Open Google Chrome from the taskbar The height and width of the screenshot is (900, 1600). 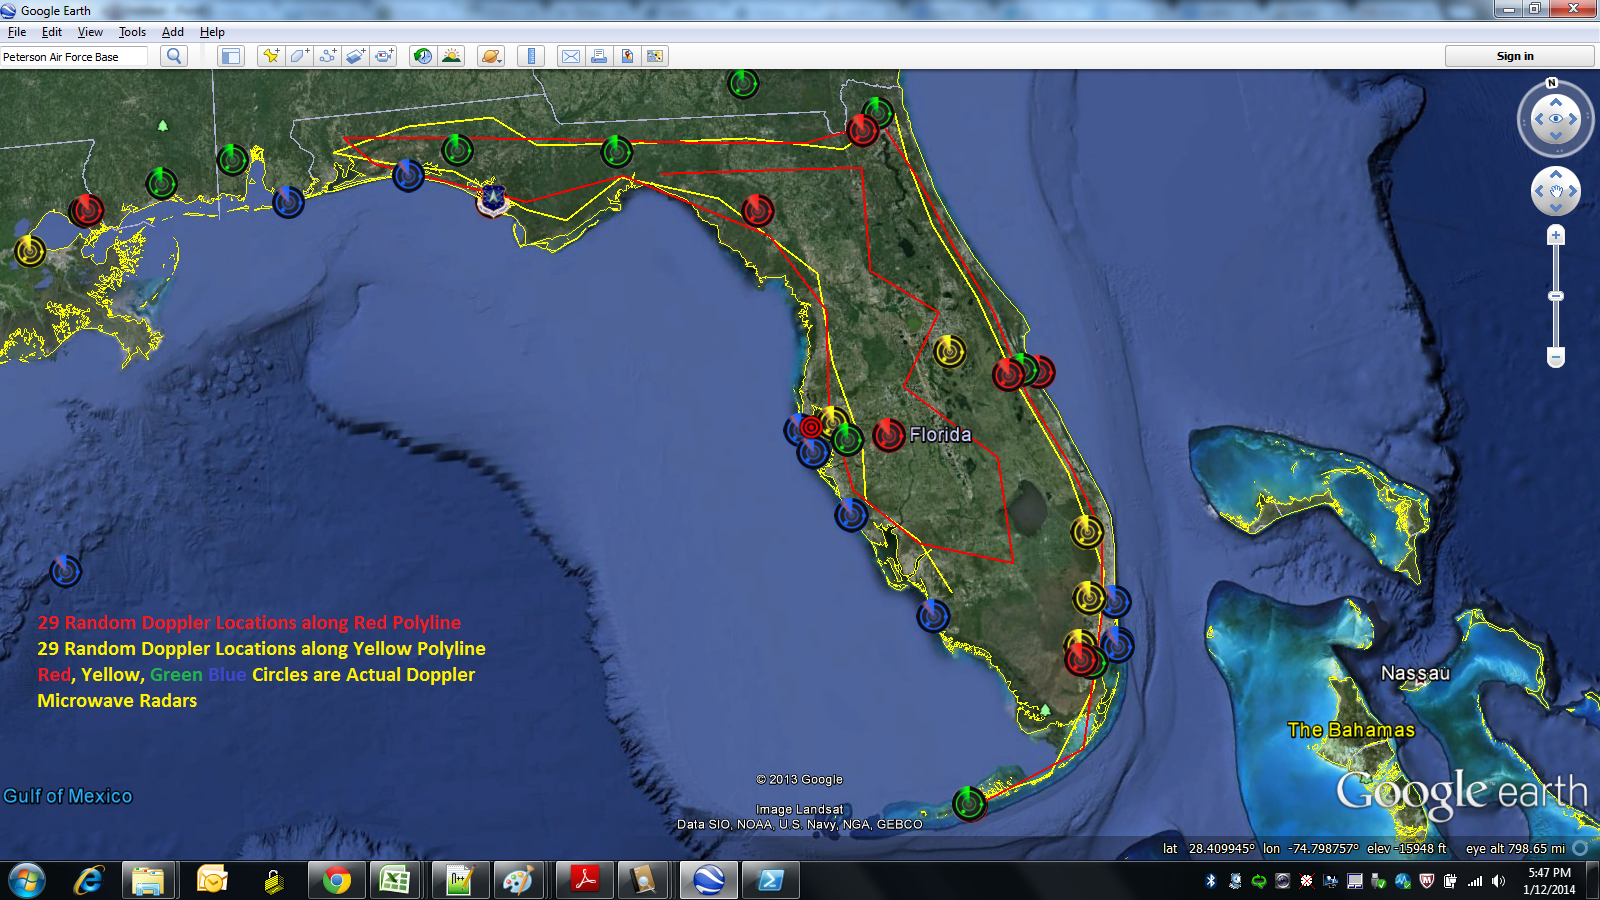point(337,881)
